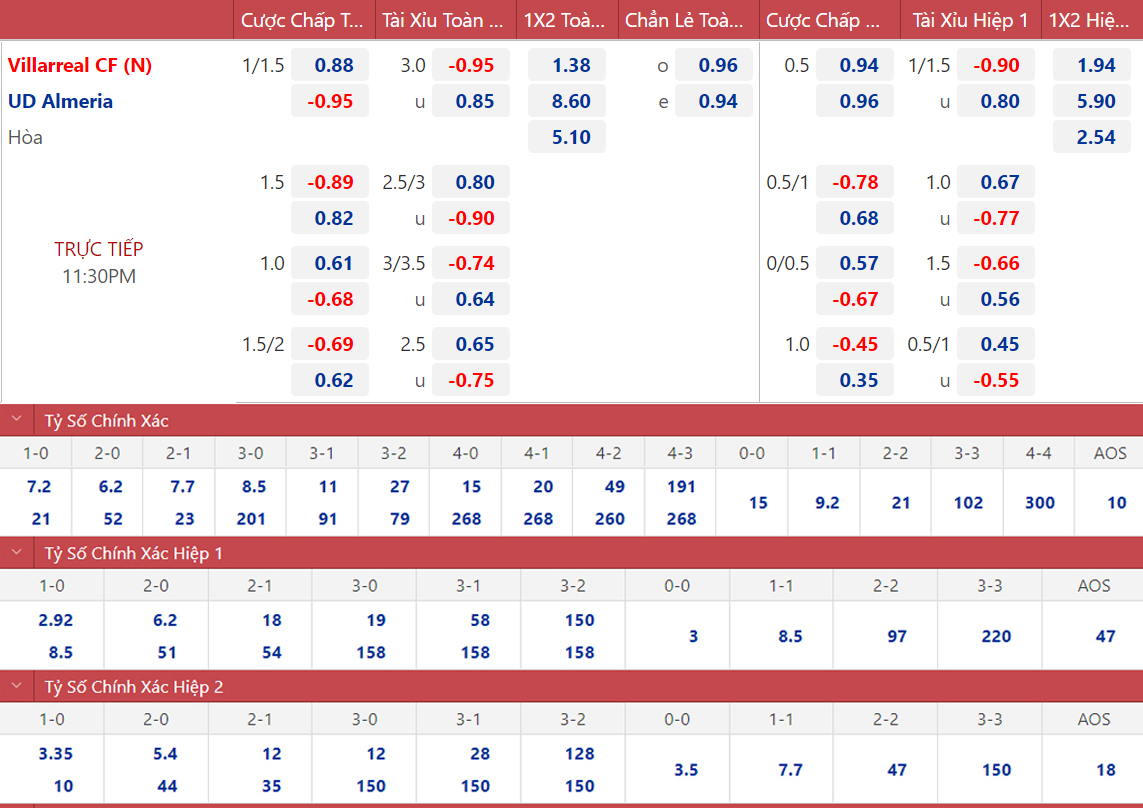This screenshot has height=808, width=1143.
Task: Pick Hiệp 1 correct score 0-0 odds 3
Action: (x=693, y=636)
